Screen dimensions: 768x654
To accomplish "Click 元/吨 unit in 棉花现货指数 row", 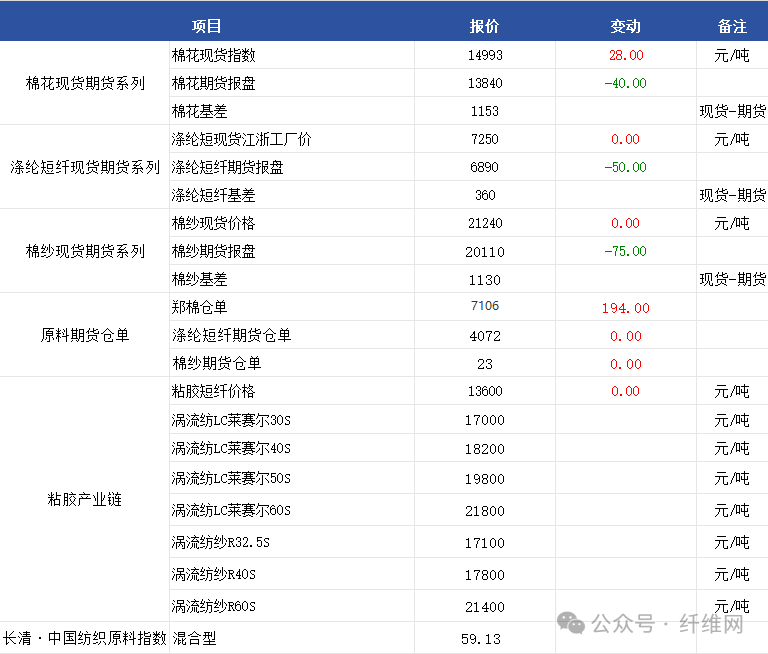I will coord(732,55).
